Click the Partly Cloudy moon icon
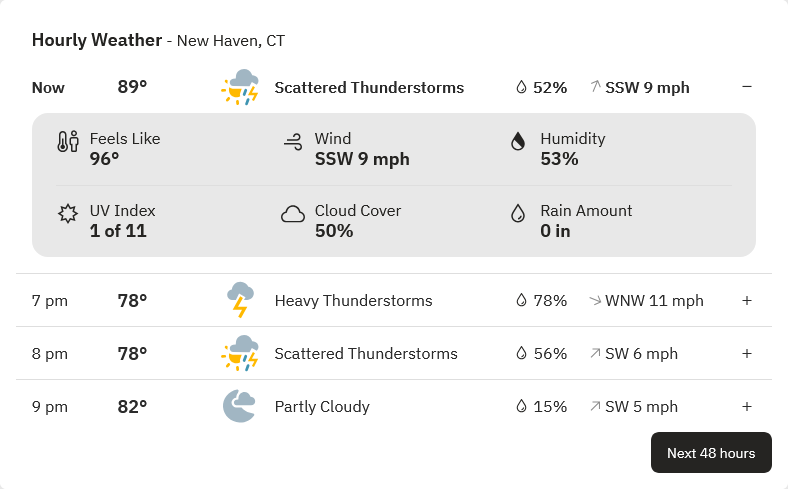The height and width of the screenshot is (489, 788). tap(239, 406)
